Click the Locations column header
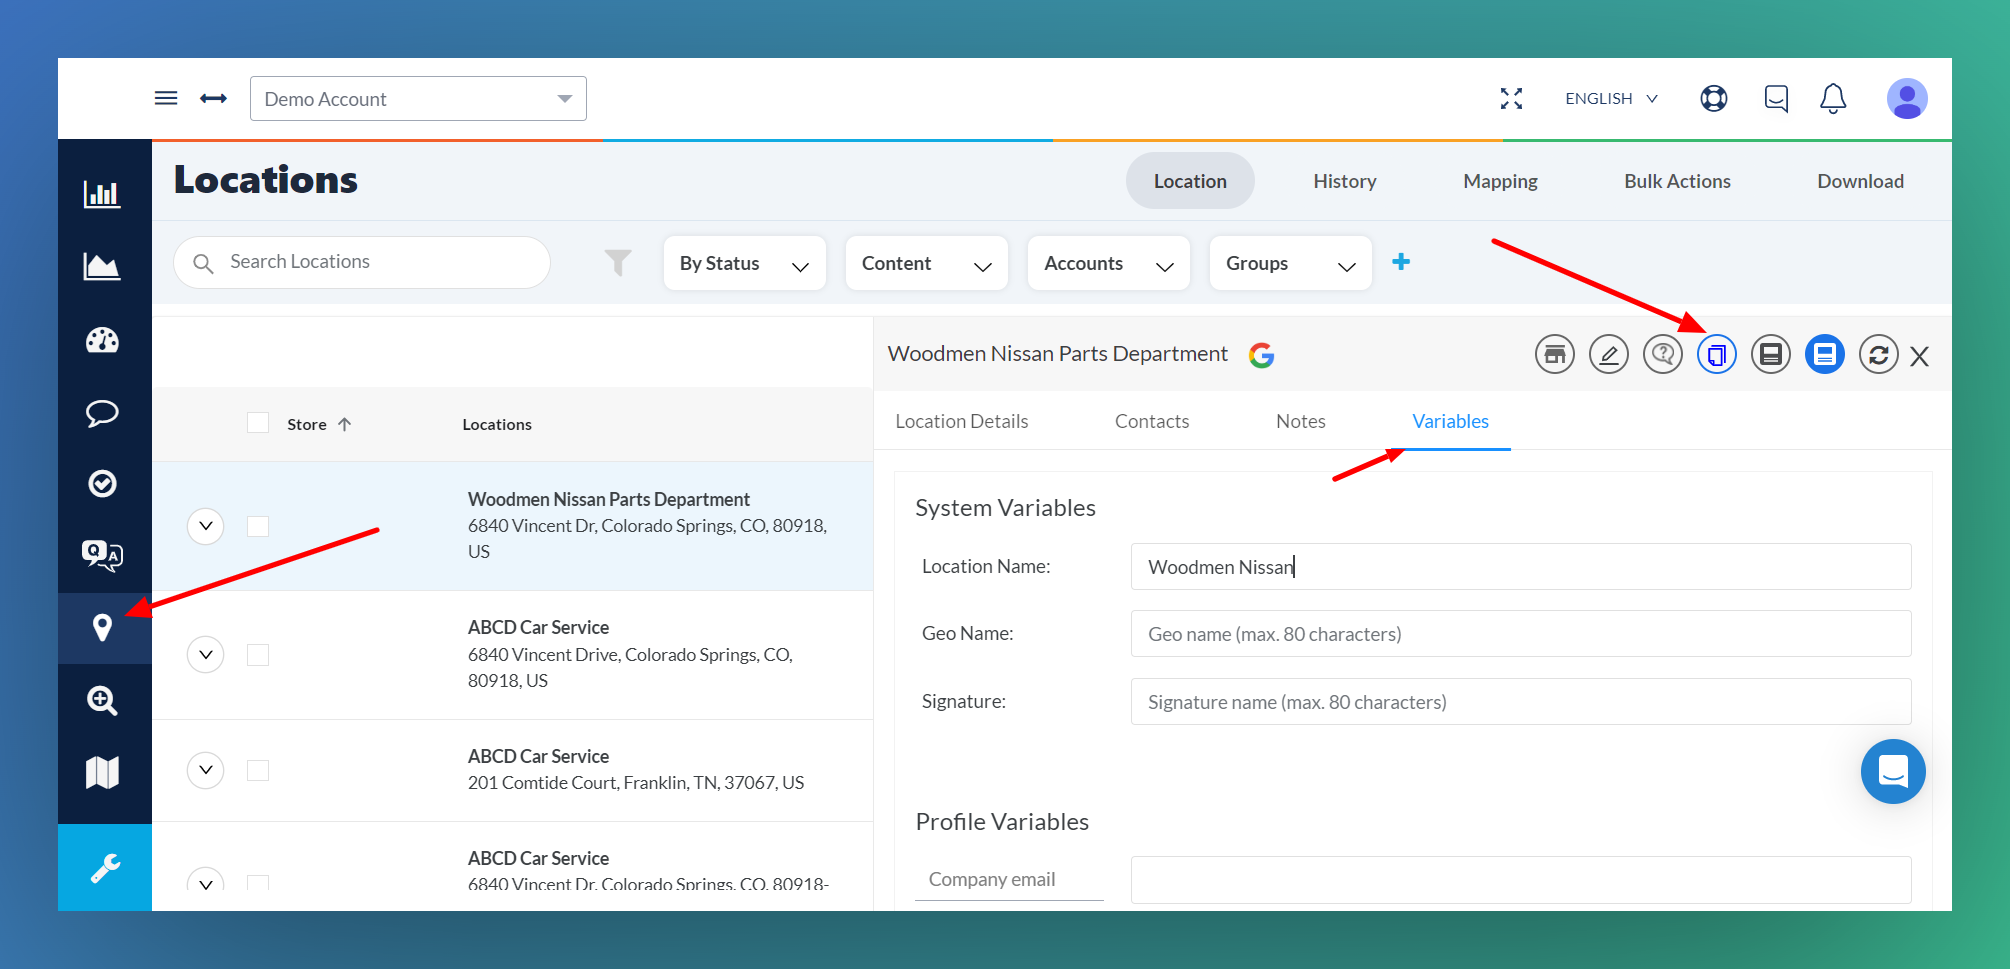Image resolution: width=2010 pixels, height=969 pixels. [497, 424]
